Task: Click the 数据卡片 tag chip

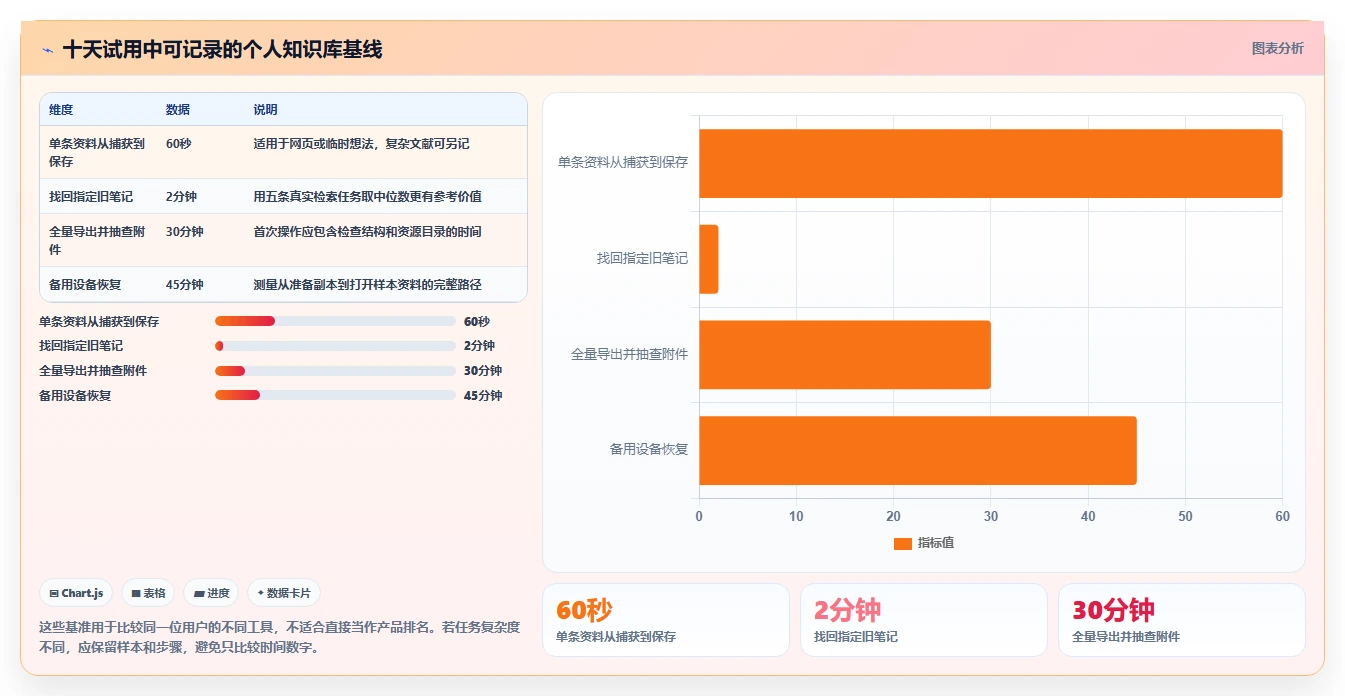Action: tap(284, 593)
